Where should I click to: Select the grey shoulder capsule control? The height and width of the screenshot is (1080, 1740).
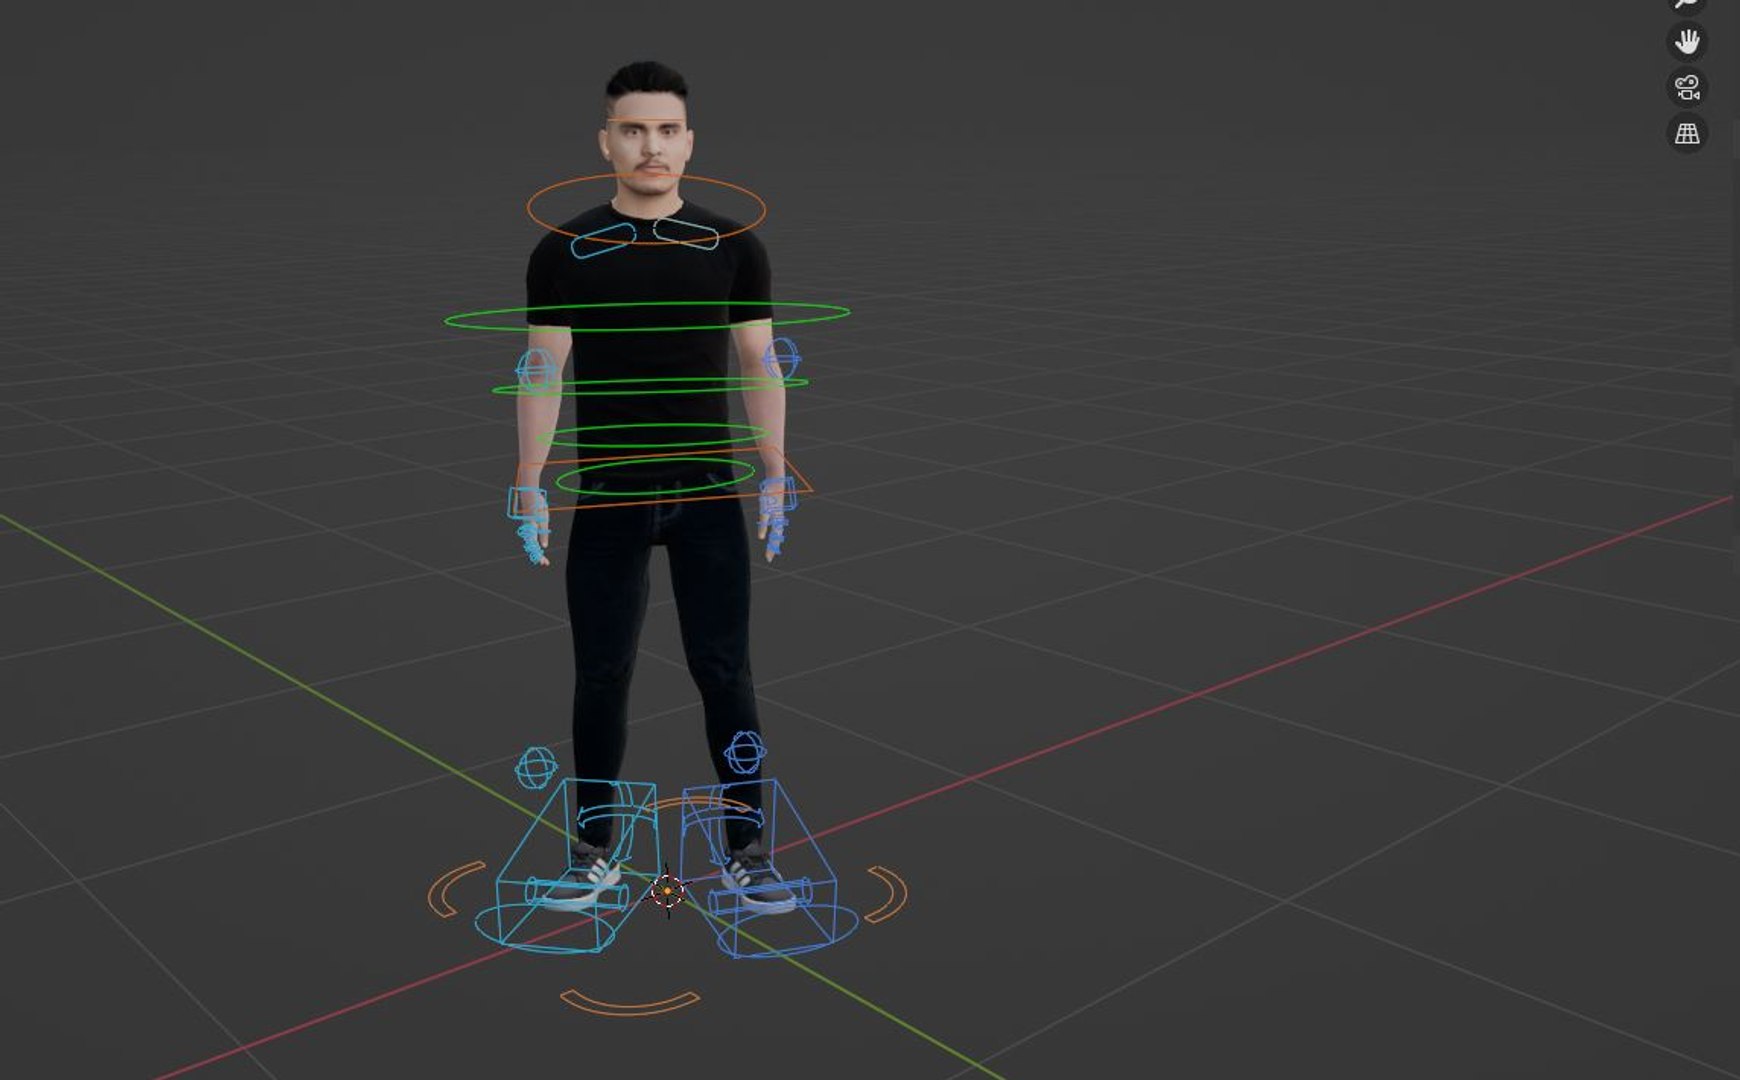coord(686,234)
